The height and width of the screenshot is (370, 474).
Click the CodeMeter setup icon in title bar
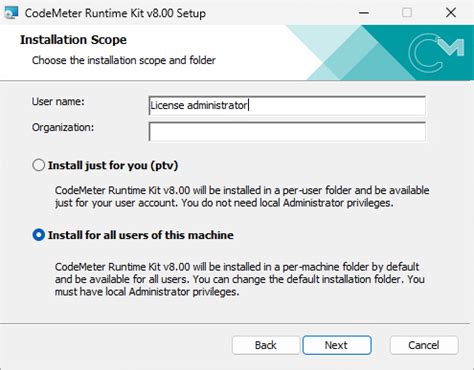click(x=10, y=13)
